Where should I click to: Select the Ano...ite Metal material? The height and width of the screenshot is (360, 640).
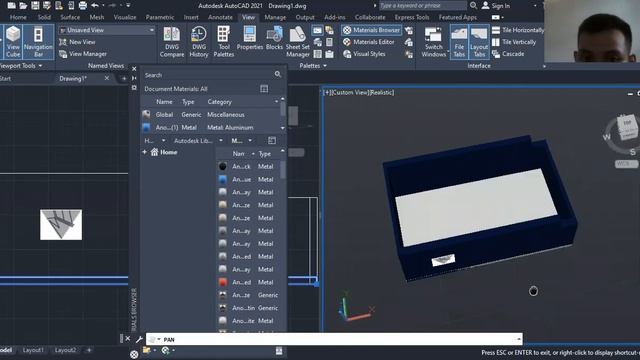tap(248, 321)
